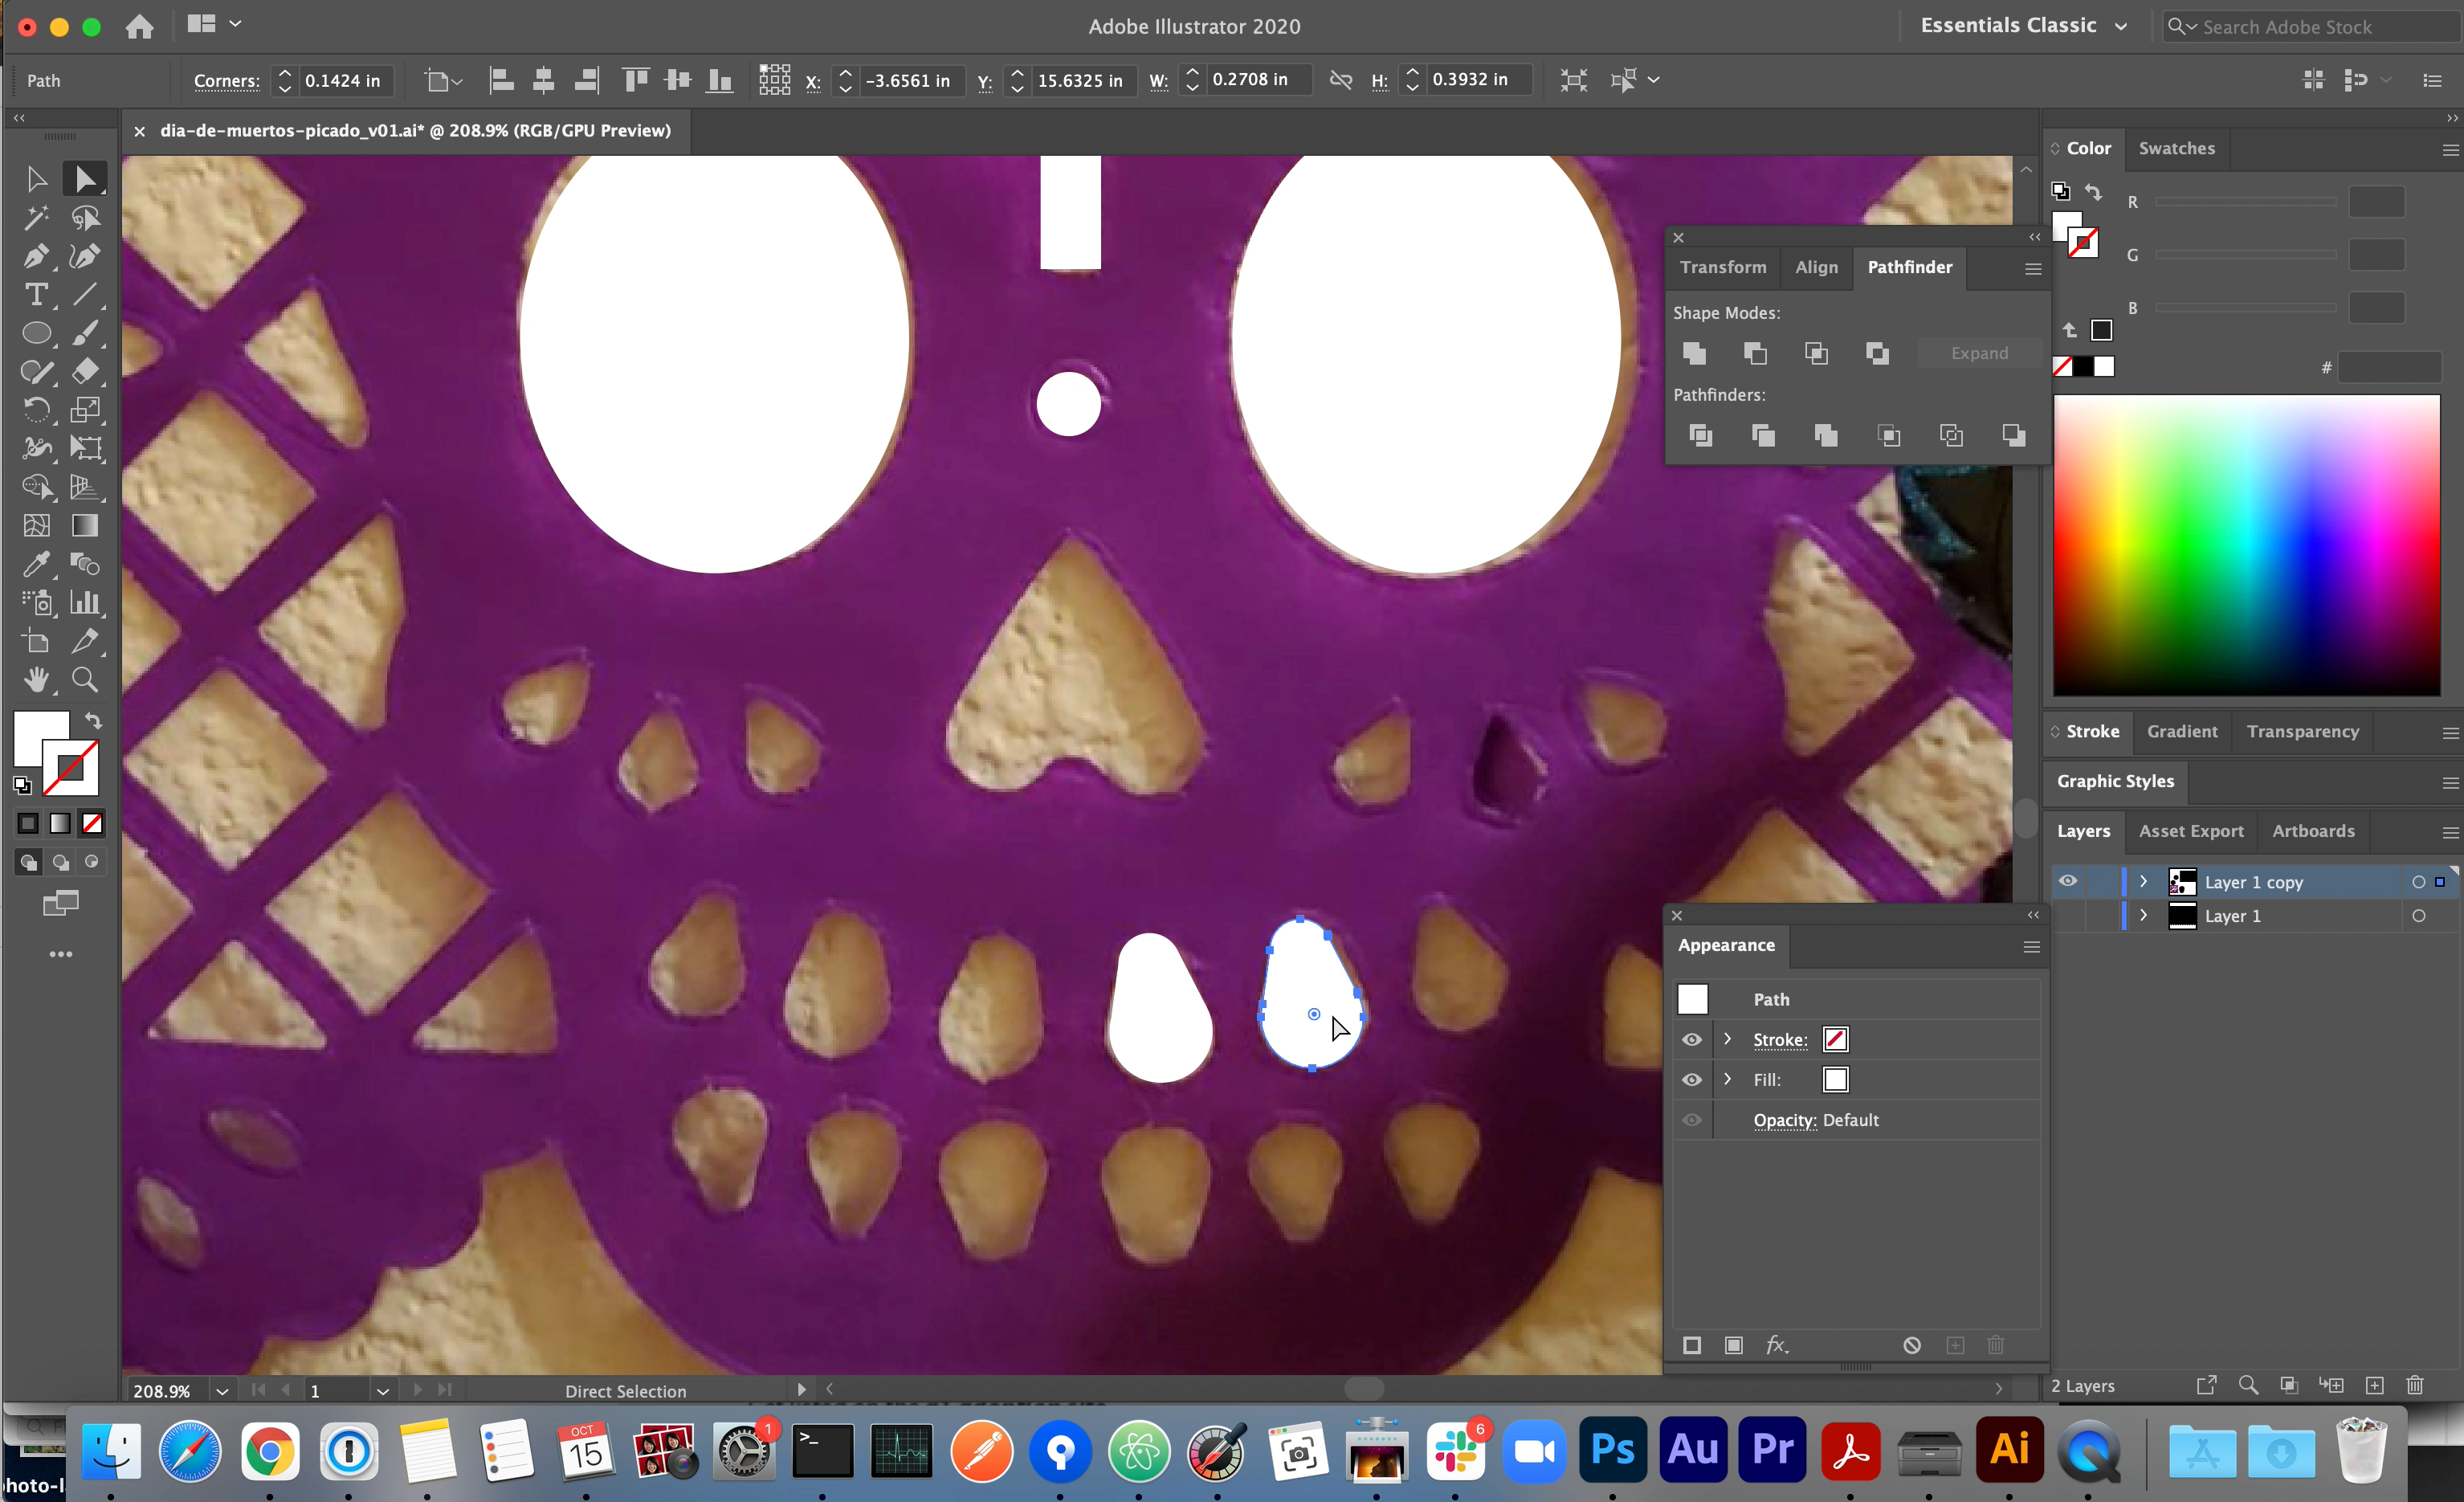Select the Type tool
Screen dimensions: 2464x1502
(37, 294)
